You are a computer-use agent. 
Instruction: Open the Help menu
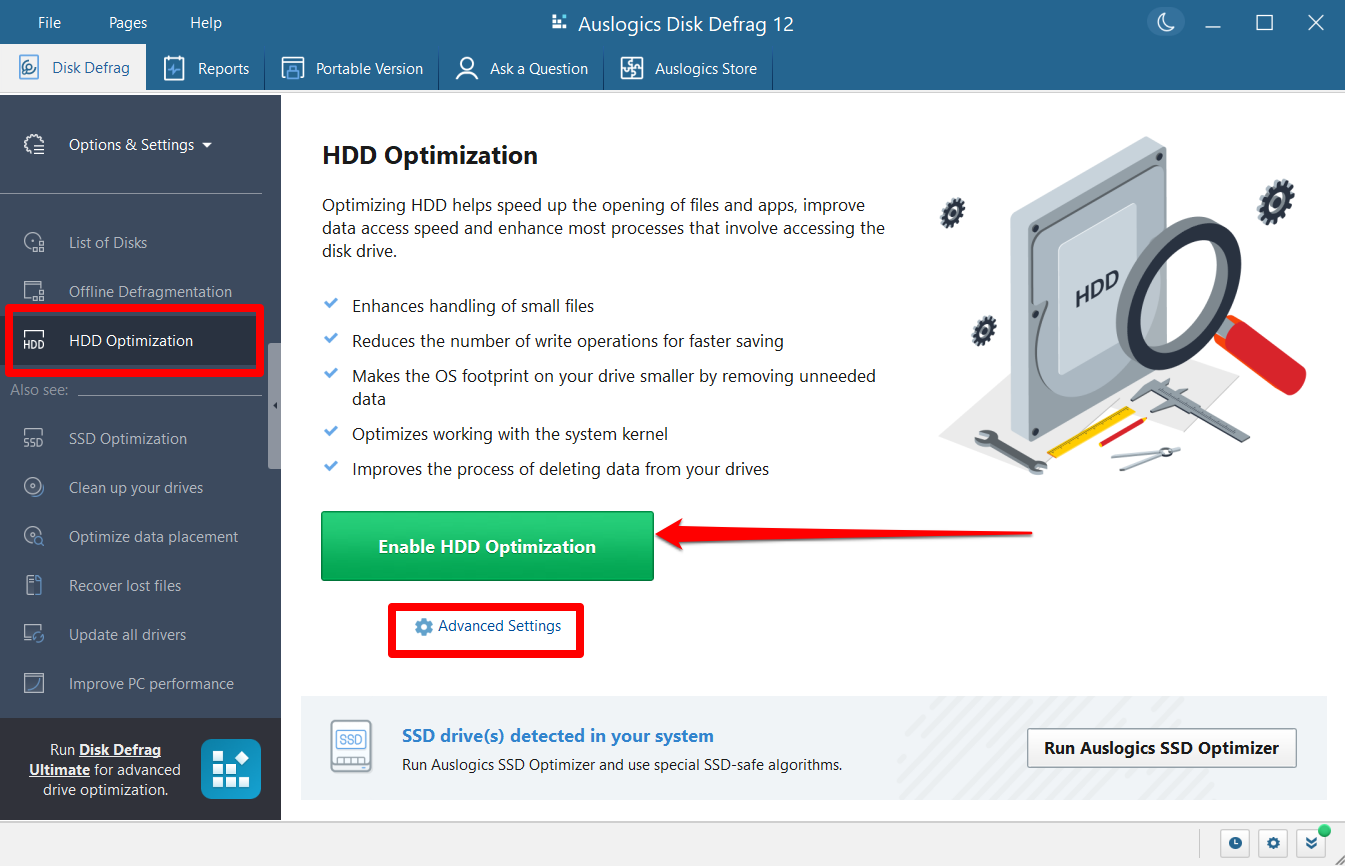pyautogui.click(x=206, y=22)
